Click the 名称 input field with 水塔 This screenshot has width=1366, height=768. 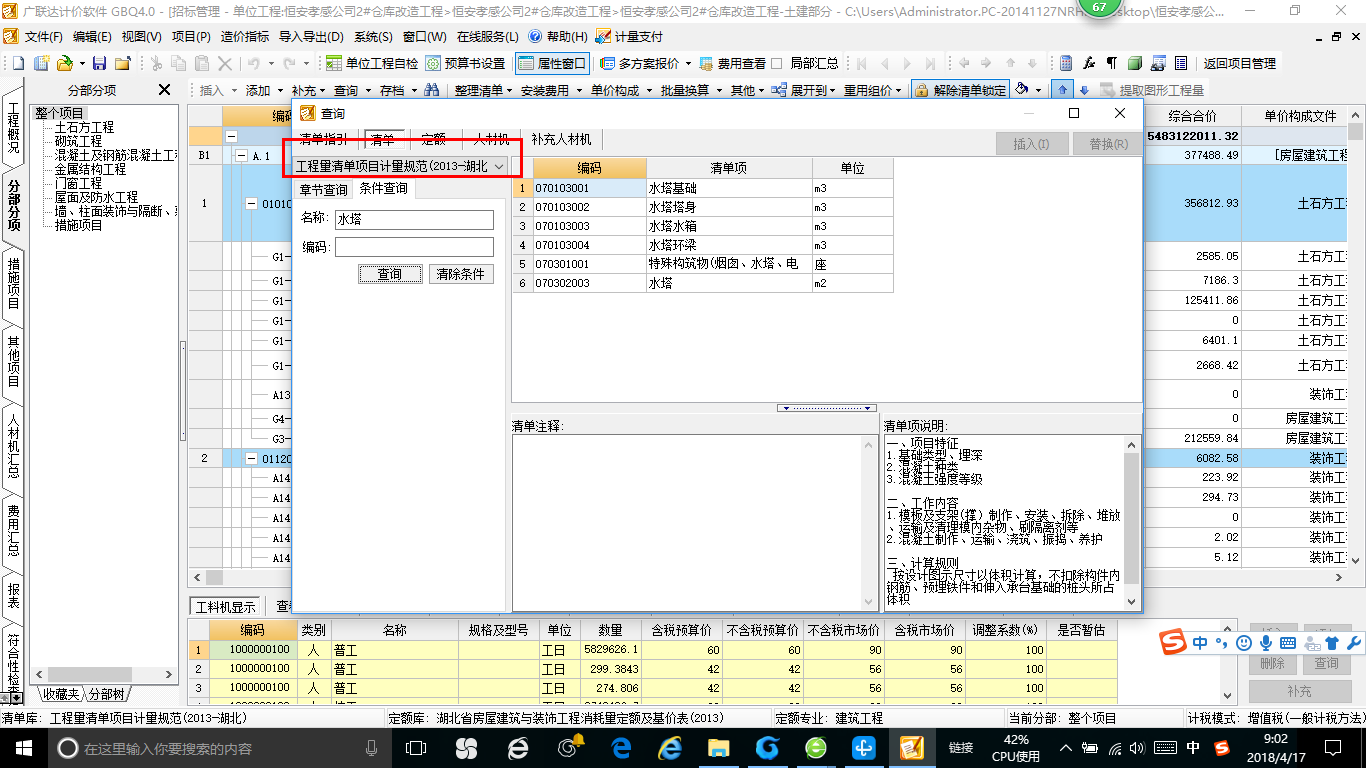[414, 220]
